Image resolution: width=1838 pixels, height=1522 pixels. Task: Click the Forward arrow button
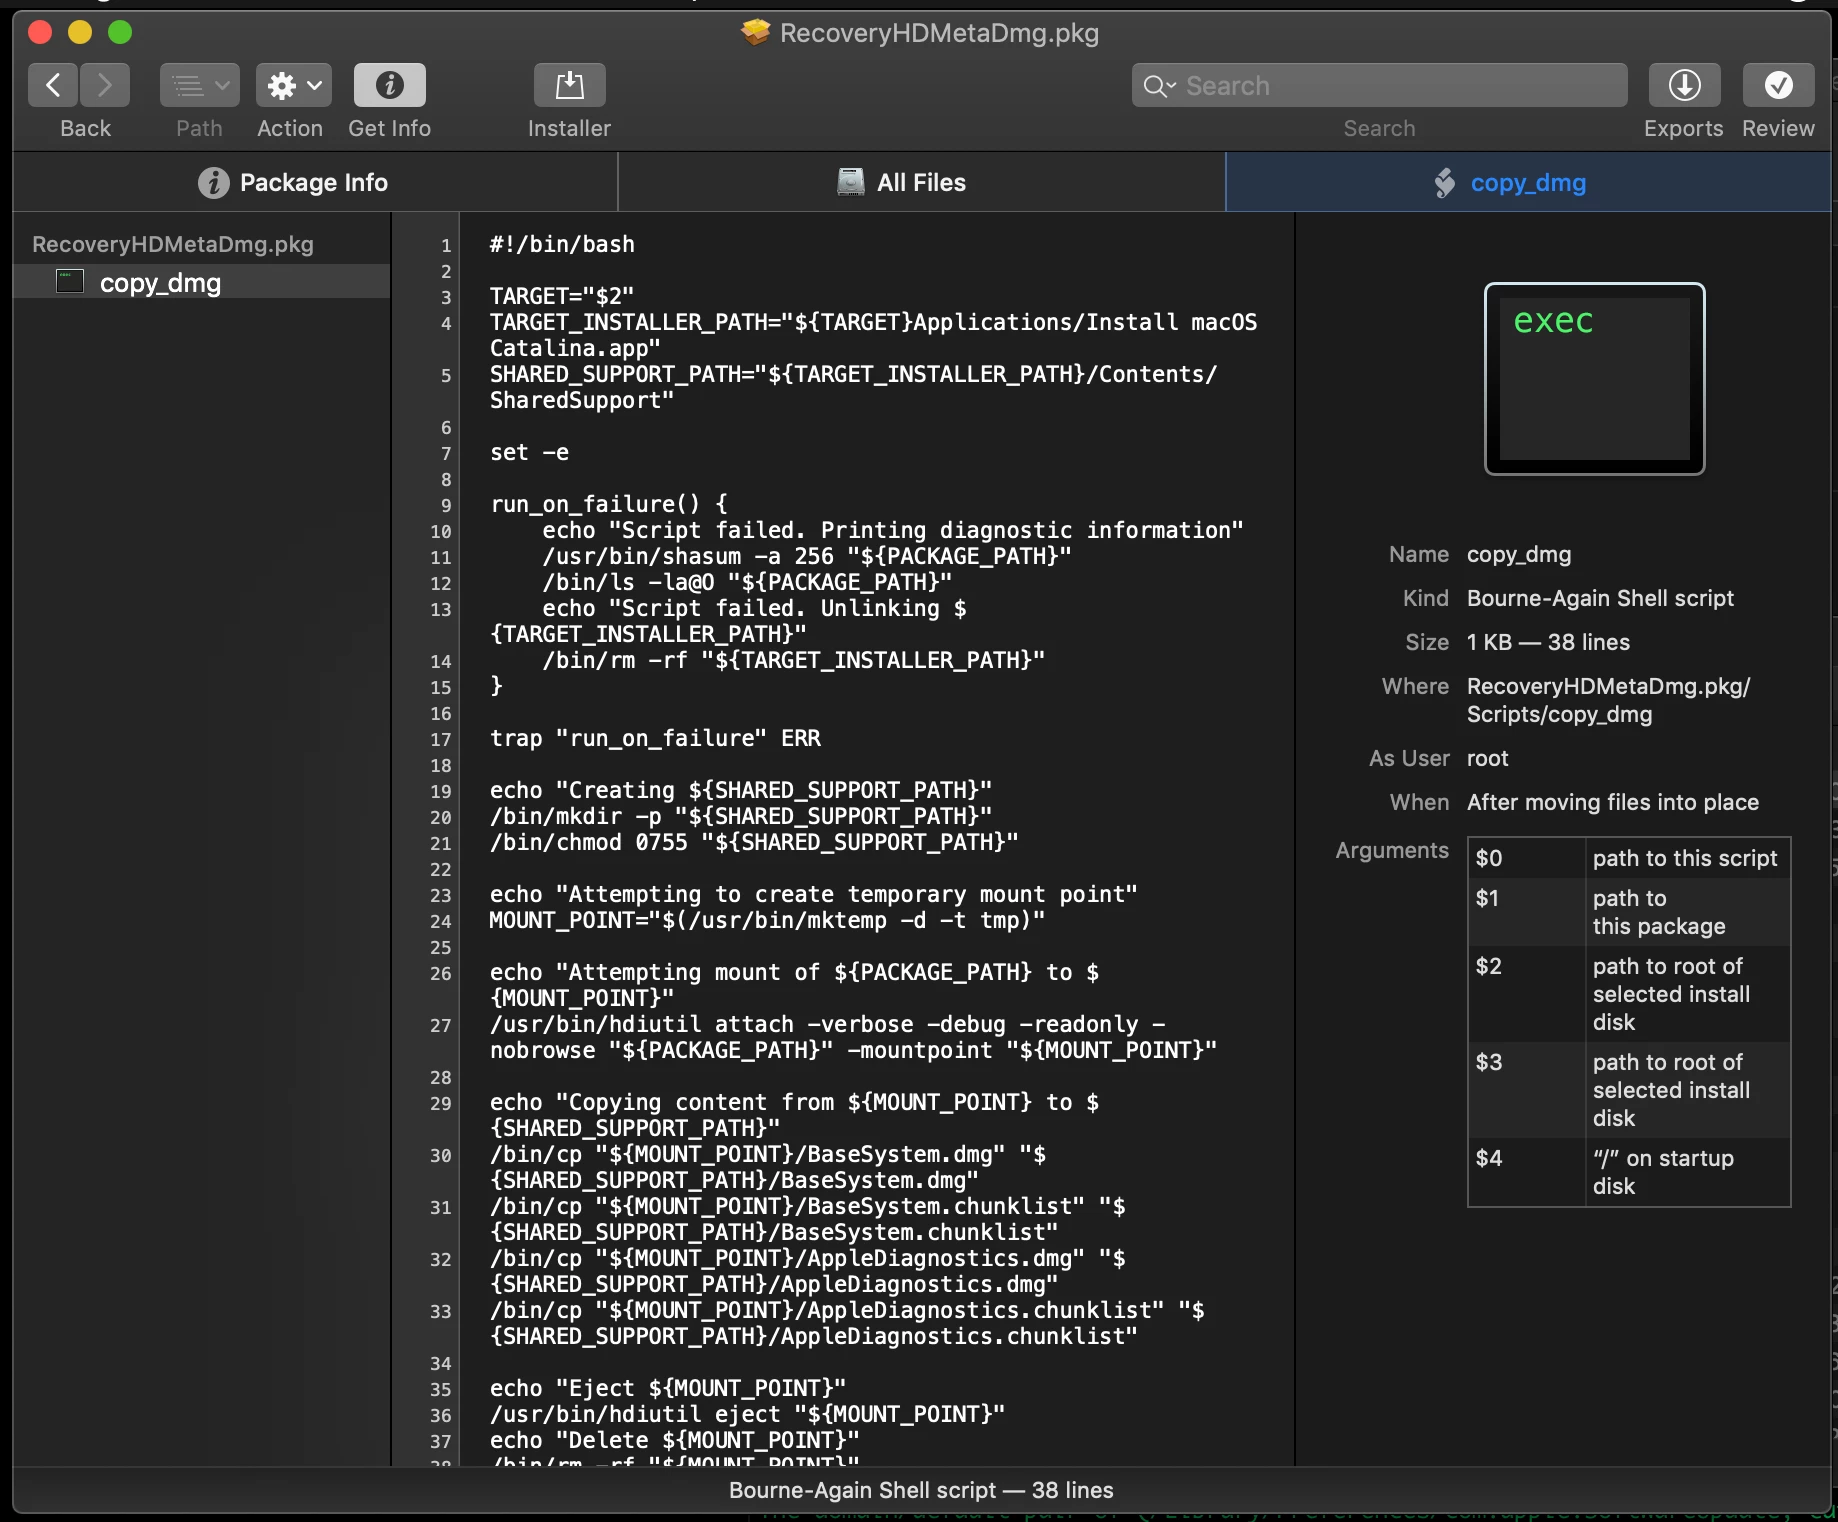(x=105, y=86)
